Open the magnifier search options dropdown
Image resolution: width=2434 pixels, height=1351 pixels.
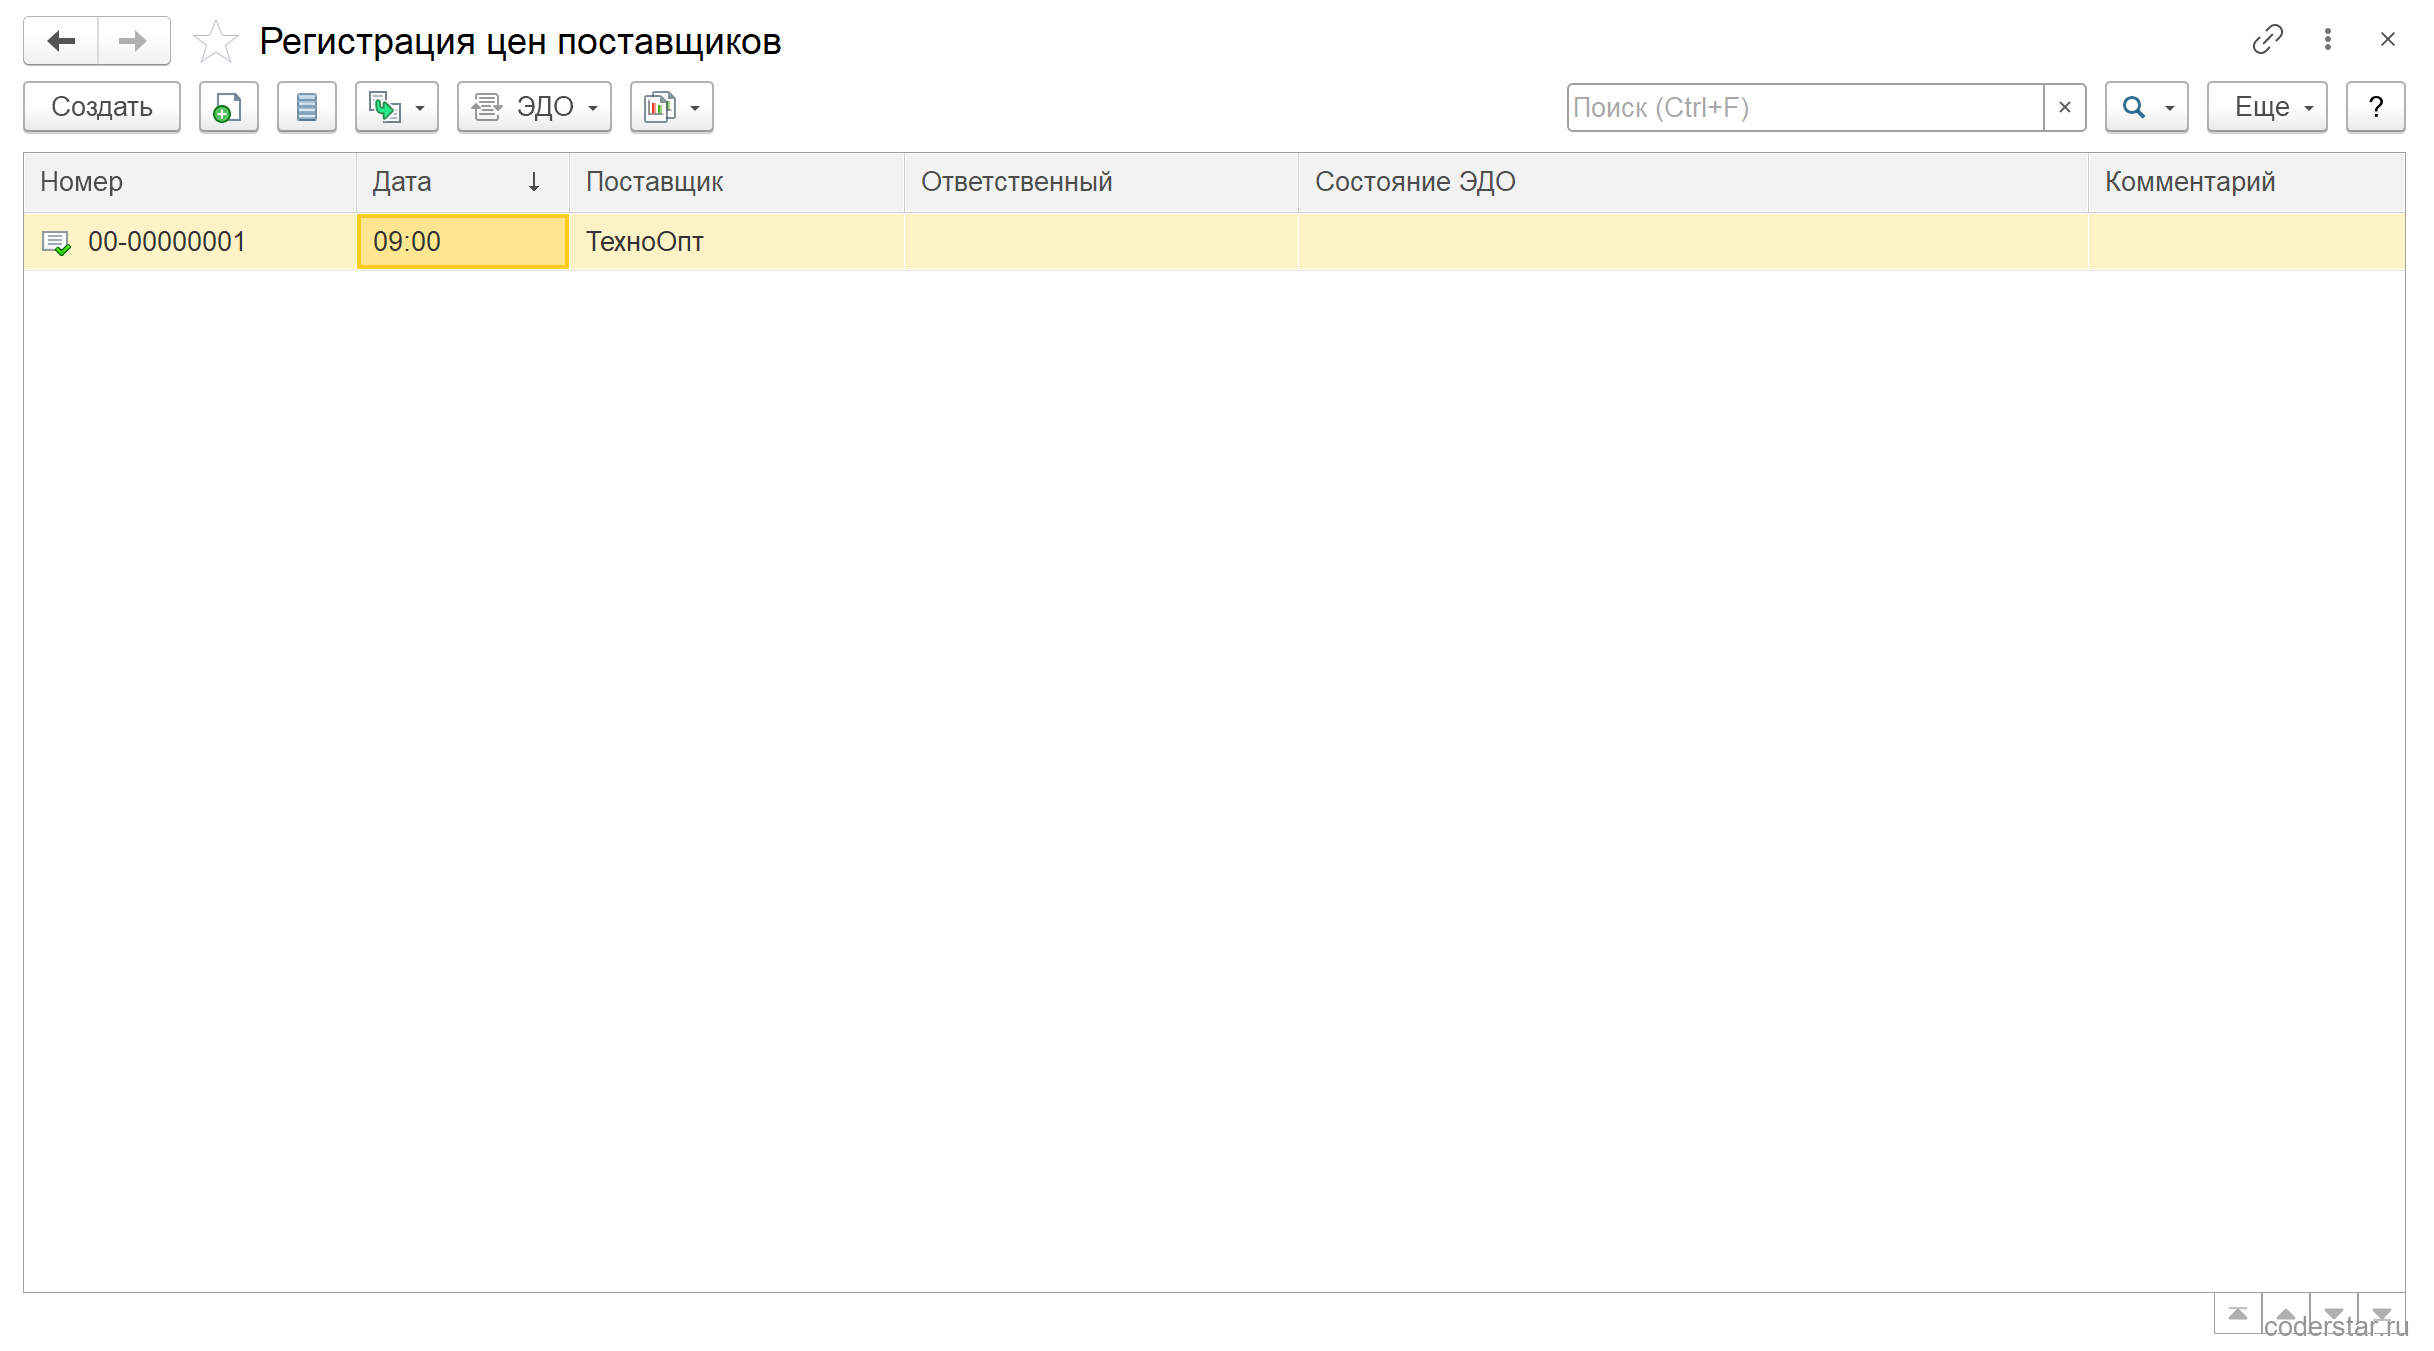(2146, 107)
